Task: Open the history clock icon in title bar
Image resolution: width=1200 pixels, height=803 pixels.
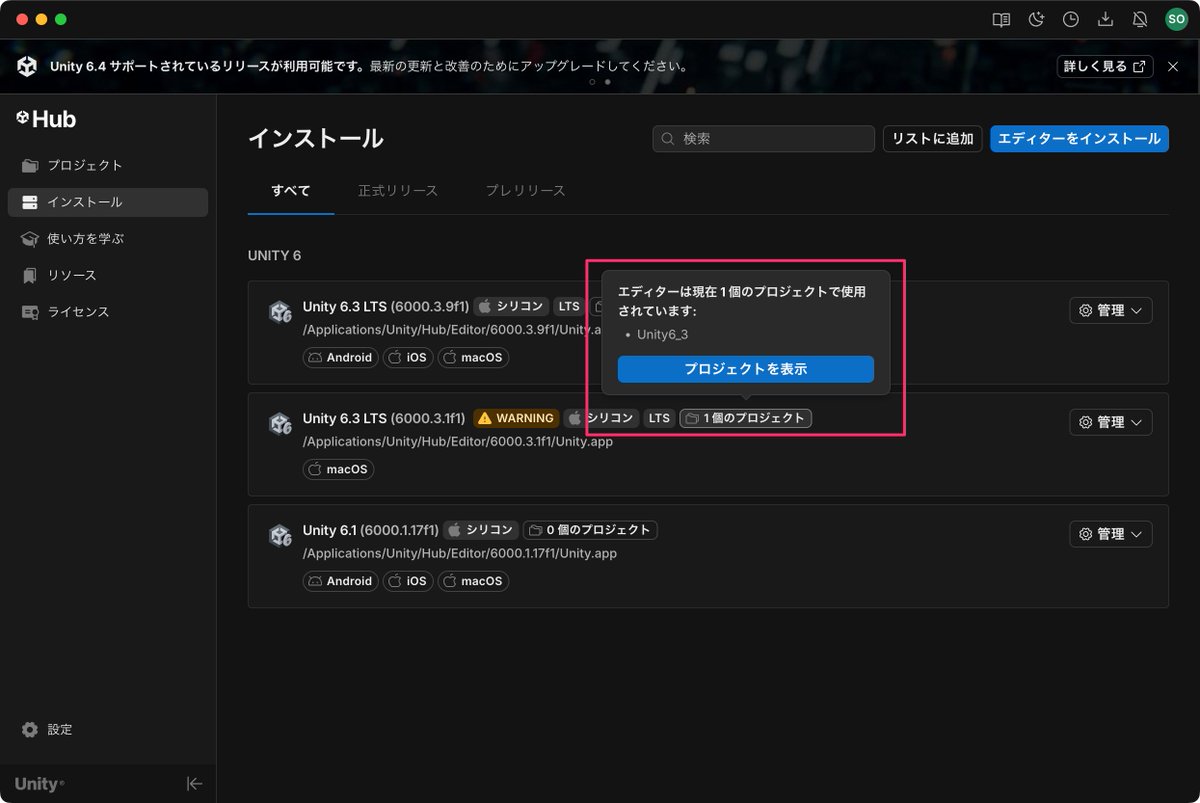Action: pyautogui.click(x=1071, y=19)
